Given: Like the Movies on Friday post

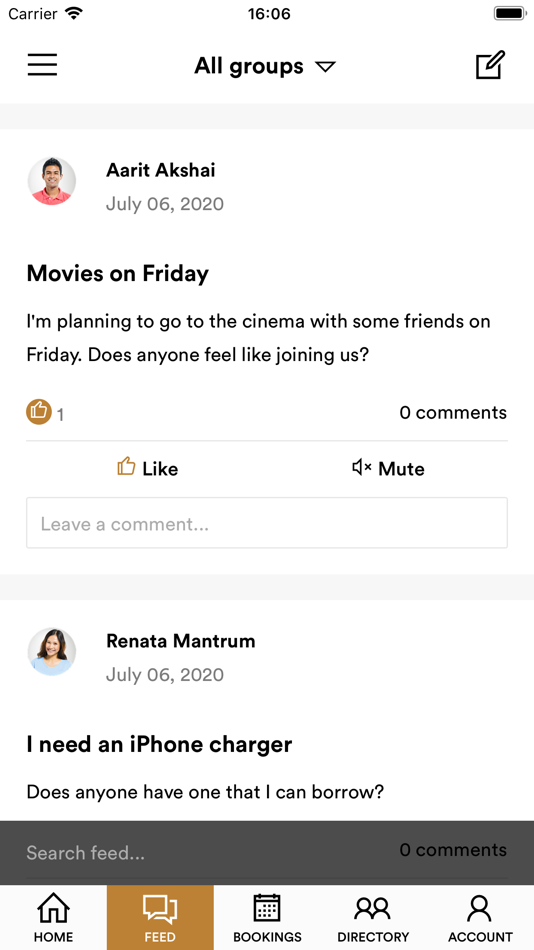Looking at the screenshot, I should [x=147, y=468].
